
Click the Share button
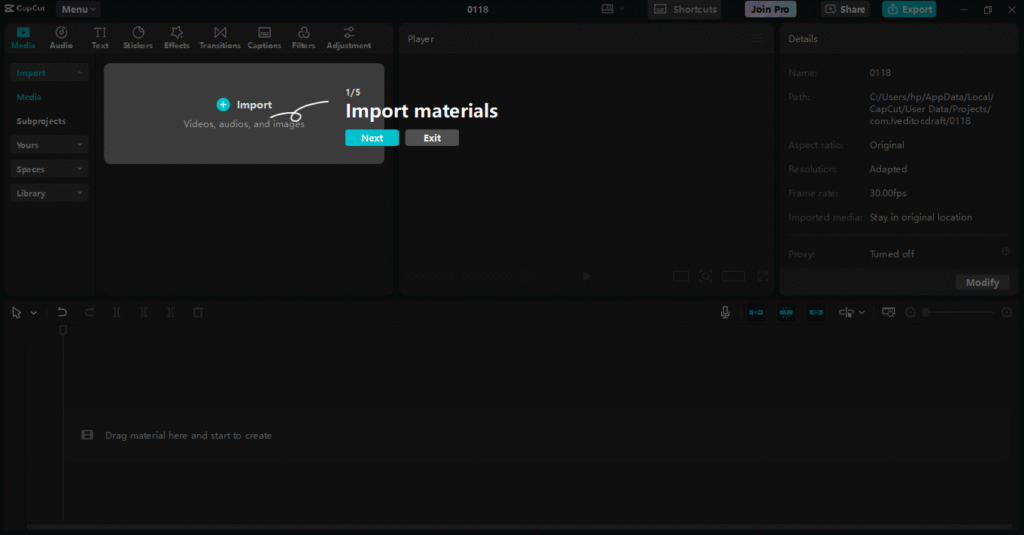point(845,9)
